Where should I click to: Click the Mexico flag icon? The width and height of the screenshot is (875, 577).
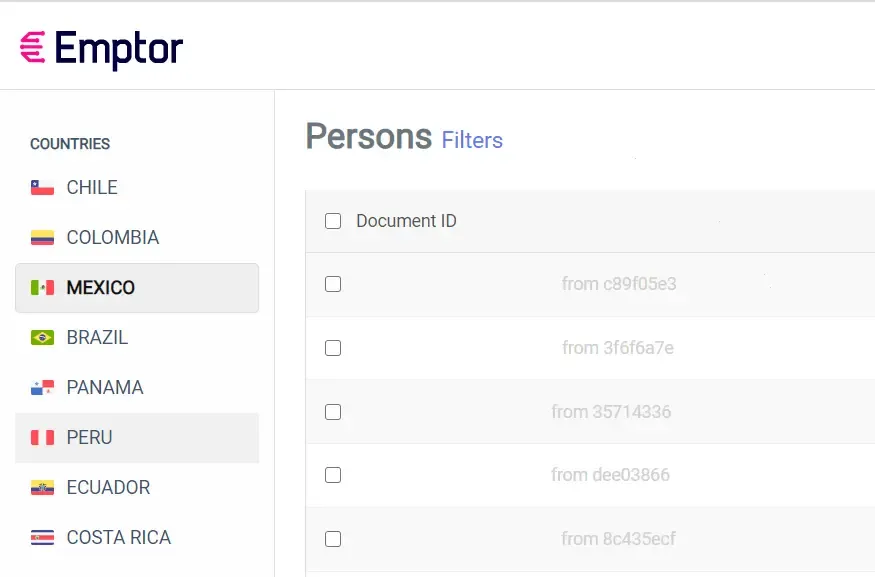click(x=40, y=287)
